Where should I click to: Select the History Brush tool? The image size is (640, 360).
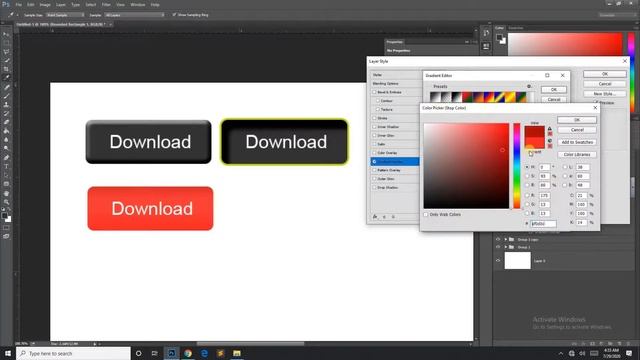coord(6,113)
